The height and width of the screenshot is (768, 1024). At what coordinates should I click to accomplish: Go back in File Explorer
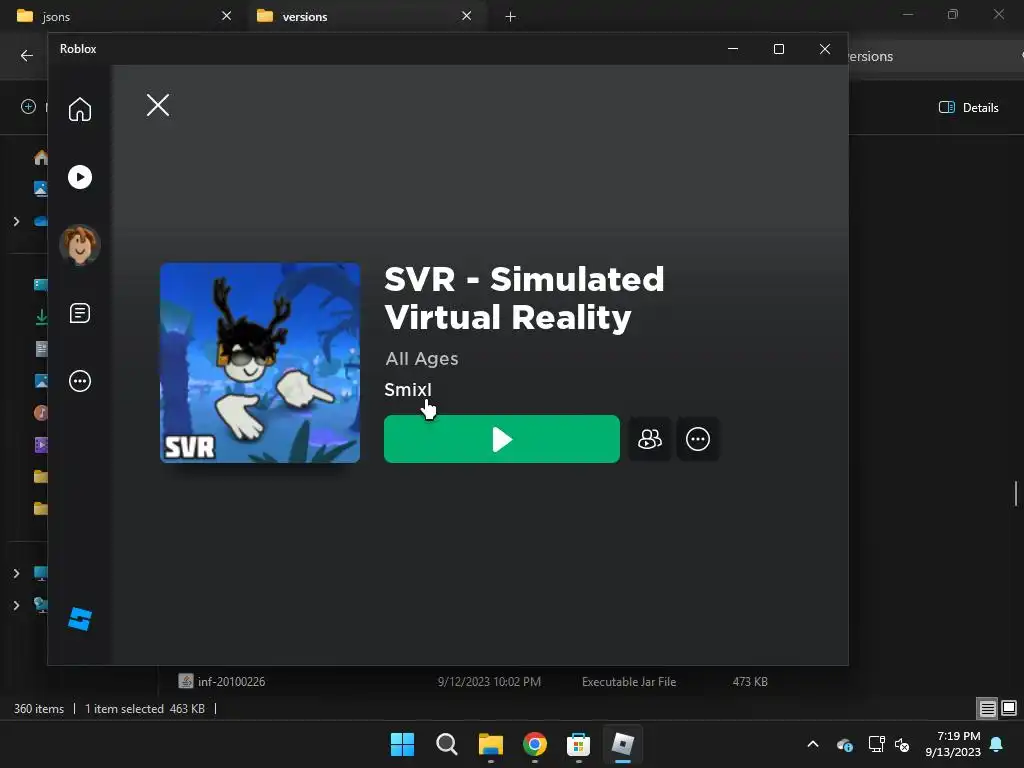[27, 56]
